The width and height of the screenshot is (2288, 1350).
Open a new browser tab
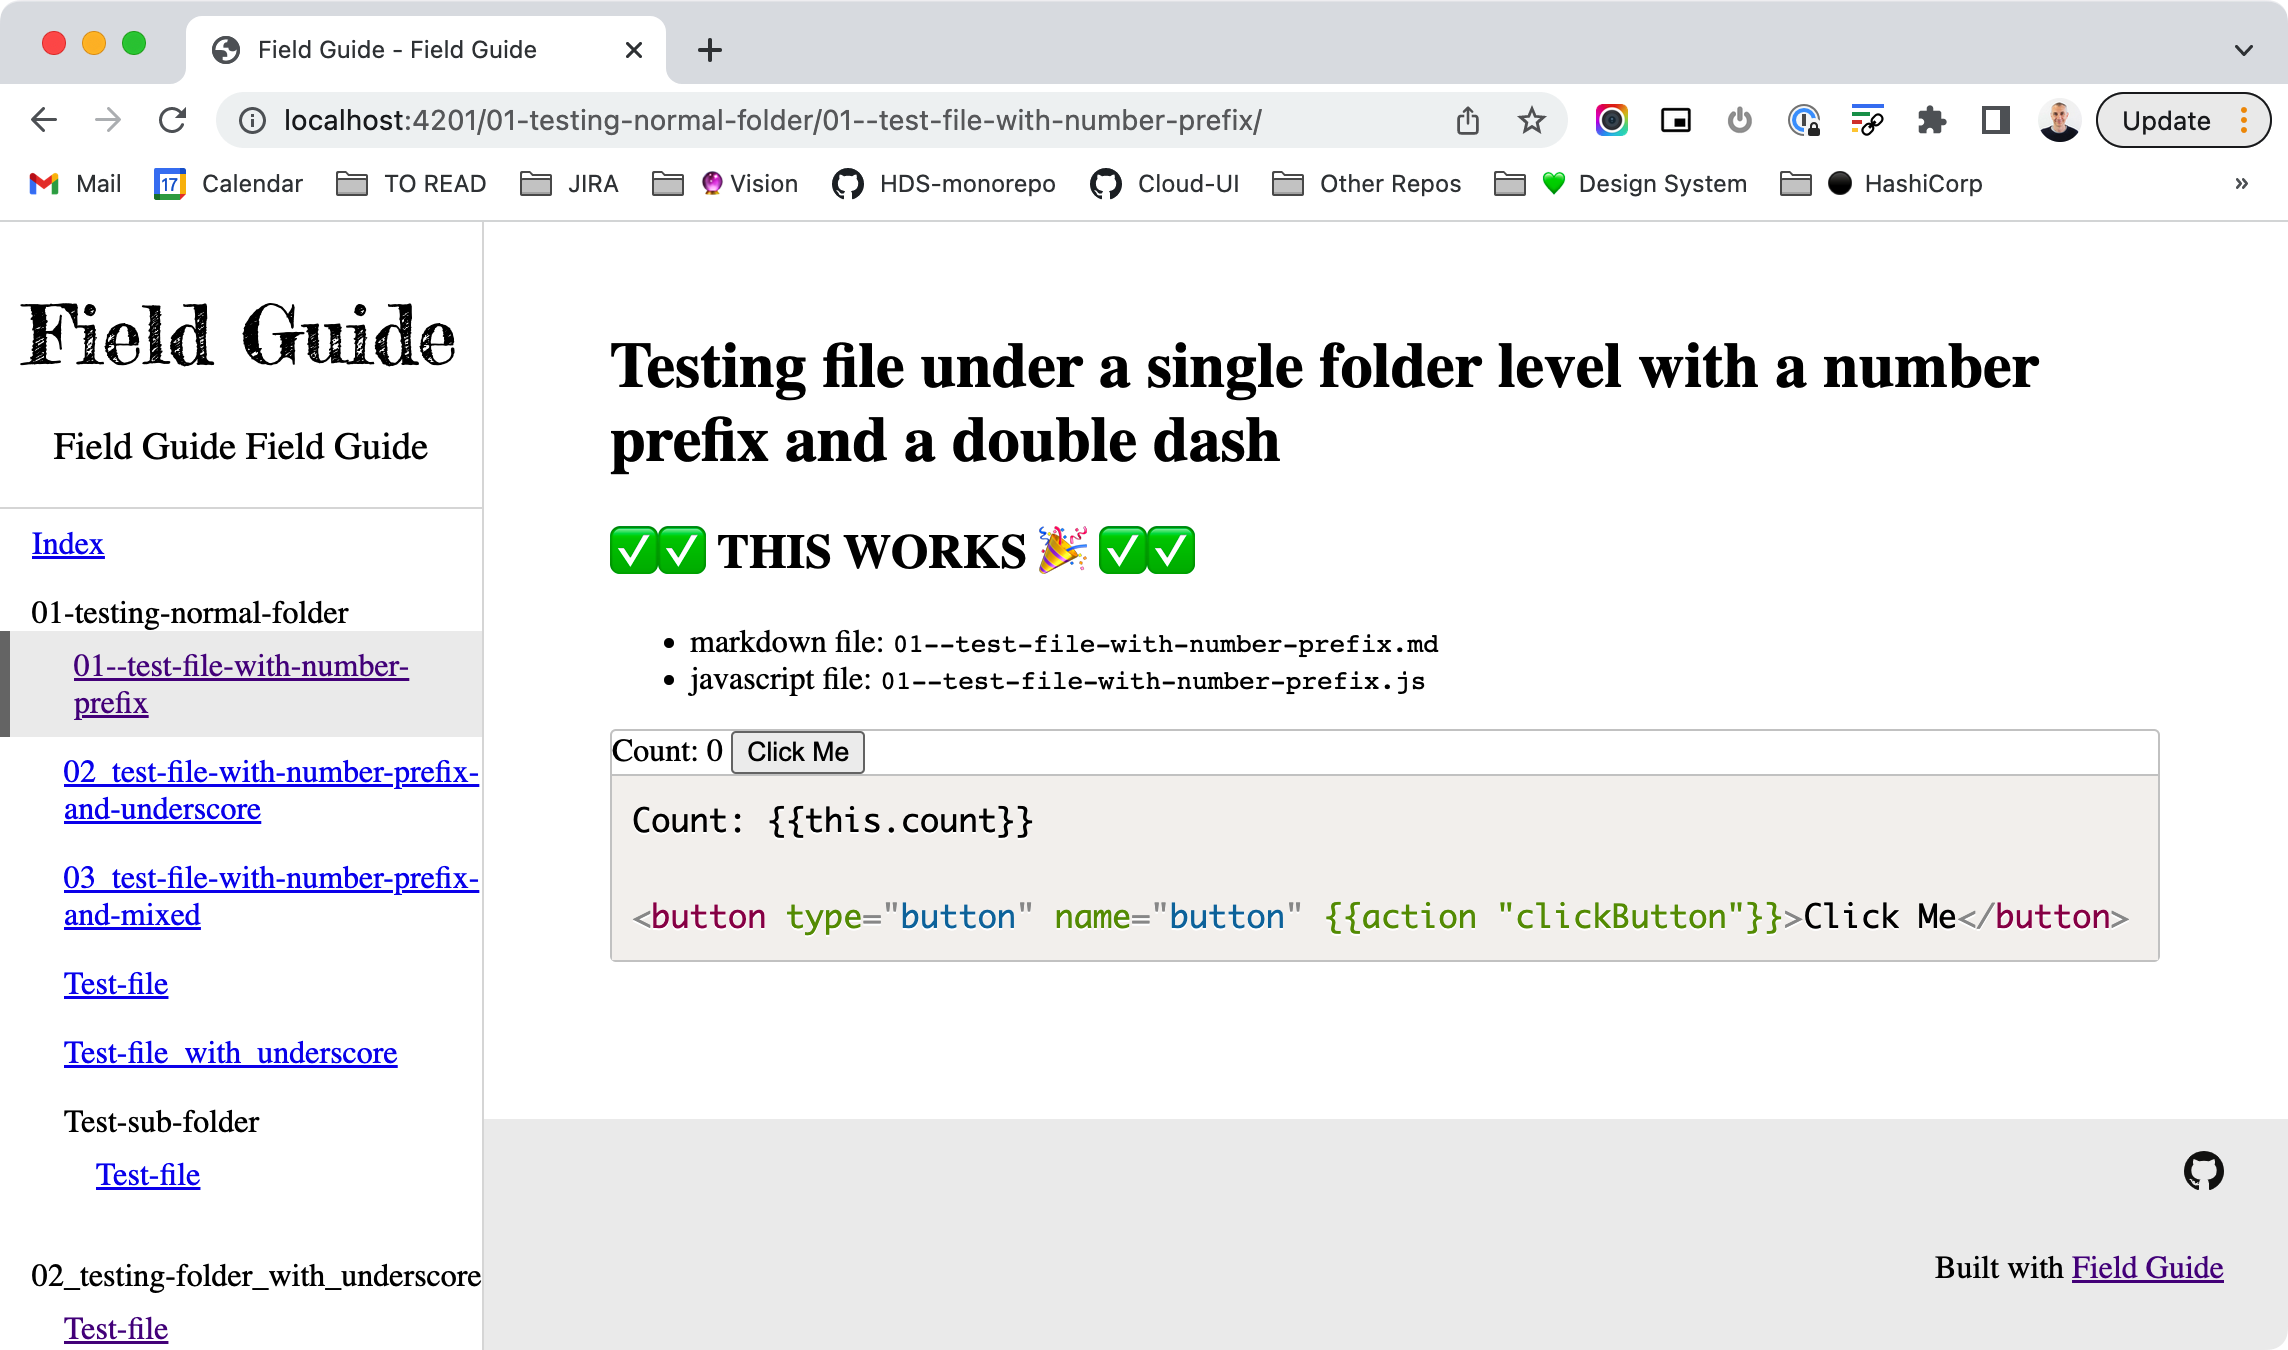710,50
